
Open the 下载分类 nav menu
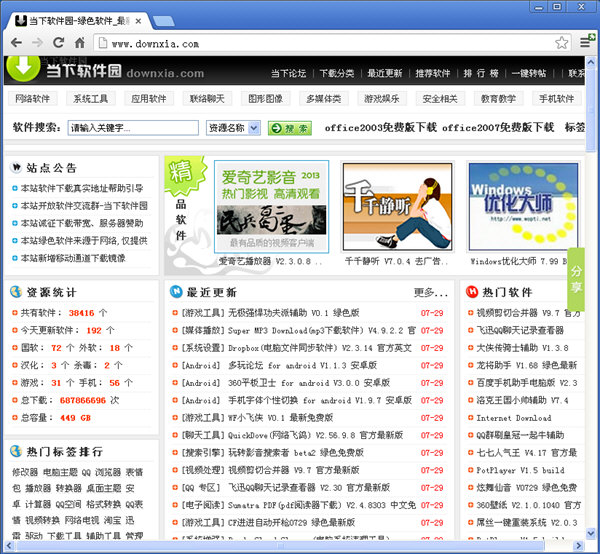(x=337, y=73)
